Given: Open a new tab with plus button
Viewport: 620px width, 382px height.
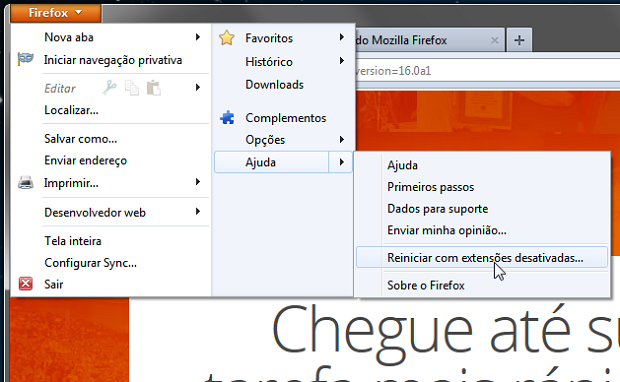Looking at the screenshot, I should [x=519, y=40].
